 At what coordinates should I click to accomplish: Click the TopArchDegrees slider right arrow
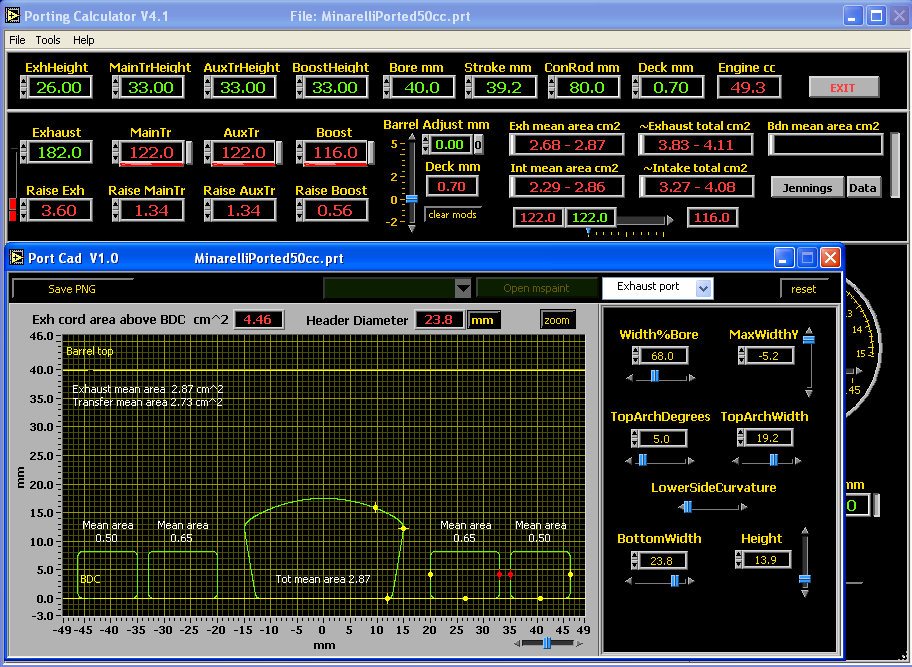click(x=691, y=461)
